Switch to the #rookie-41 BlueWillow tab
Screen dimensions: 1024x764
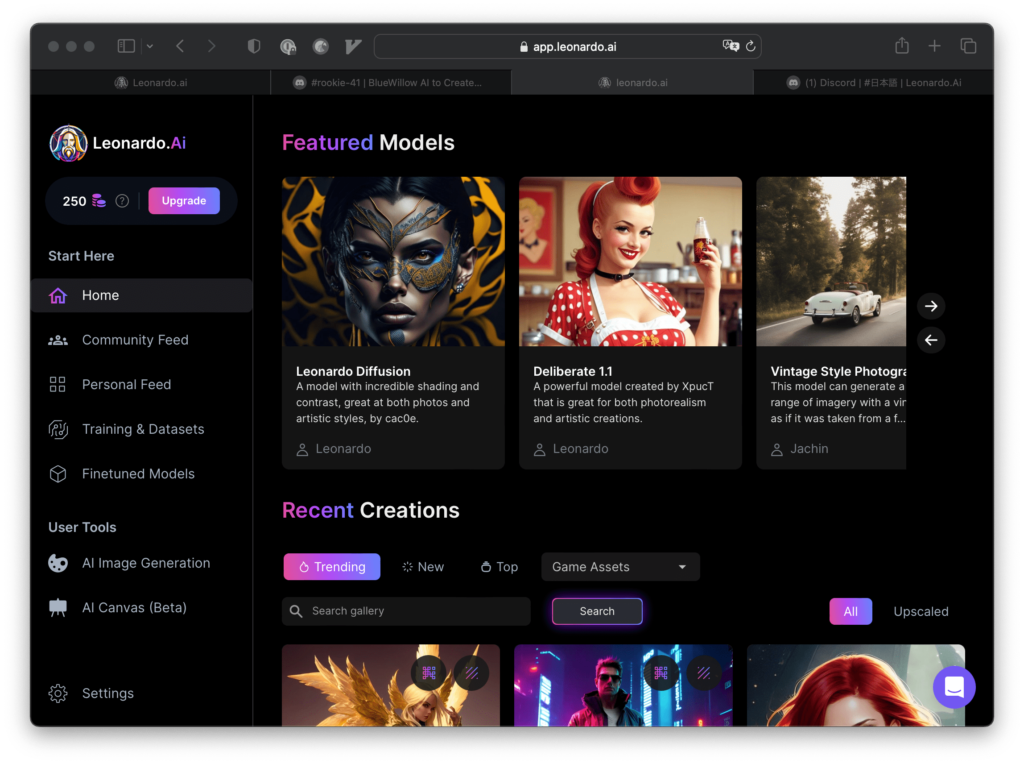tap(391, 82)
